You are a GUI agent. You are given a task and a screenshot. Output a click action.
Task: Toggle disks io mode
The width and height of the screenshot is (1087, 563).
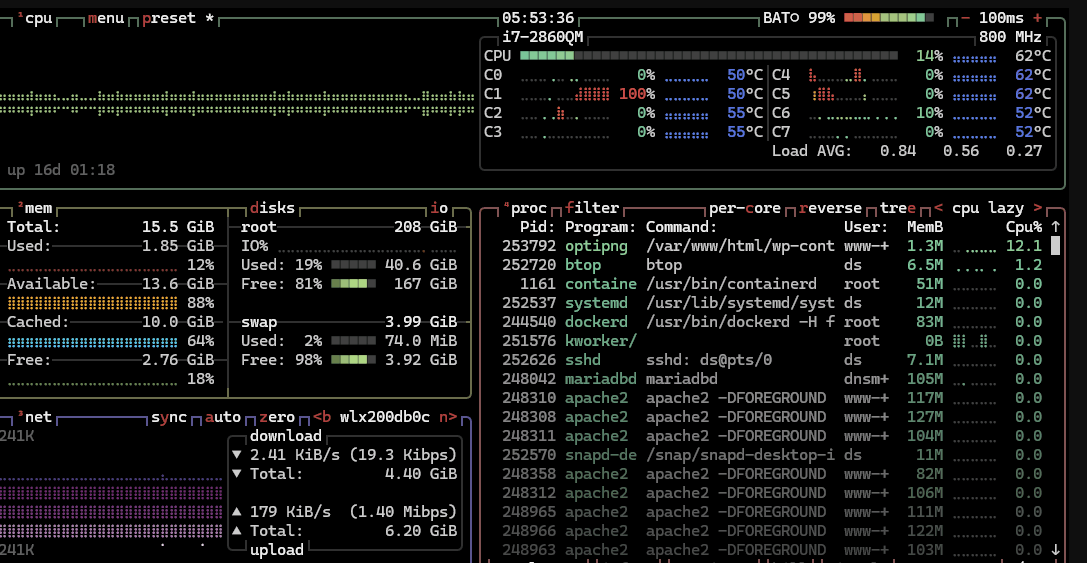(440, 208)
